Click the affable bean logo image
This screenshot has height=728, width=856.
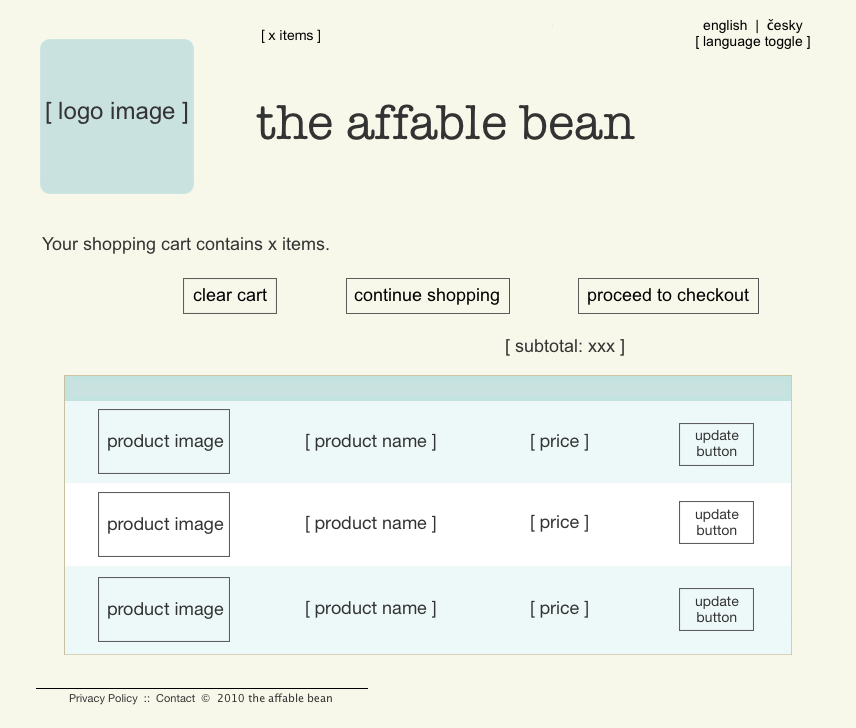pos(116,115)
